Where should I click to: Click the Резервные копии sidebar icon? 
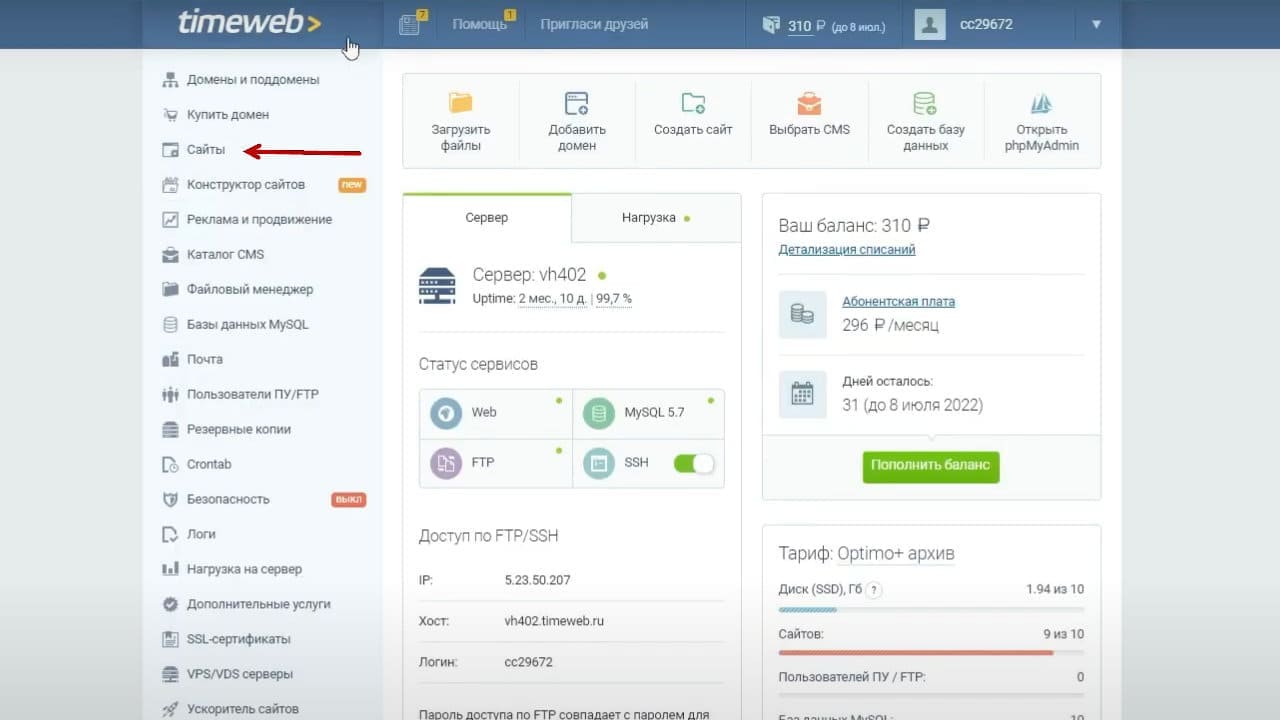click(169, 429)
